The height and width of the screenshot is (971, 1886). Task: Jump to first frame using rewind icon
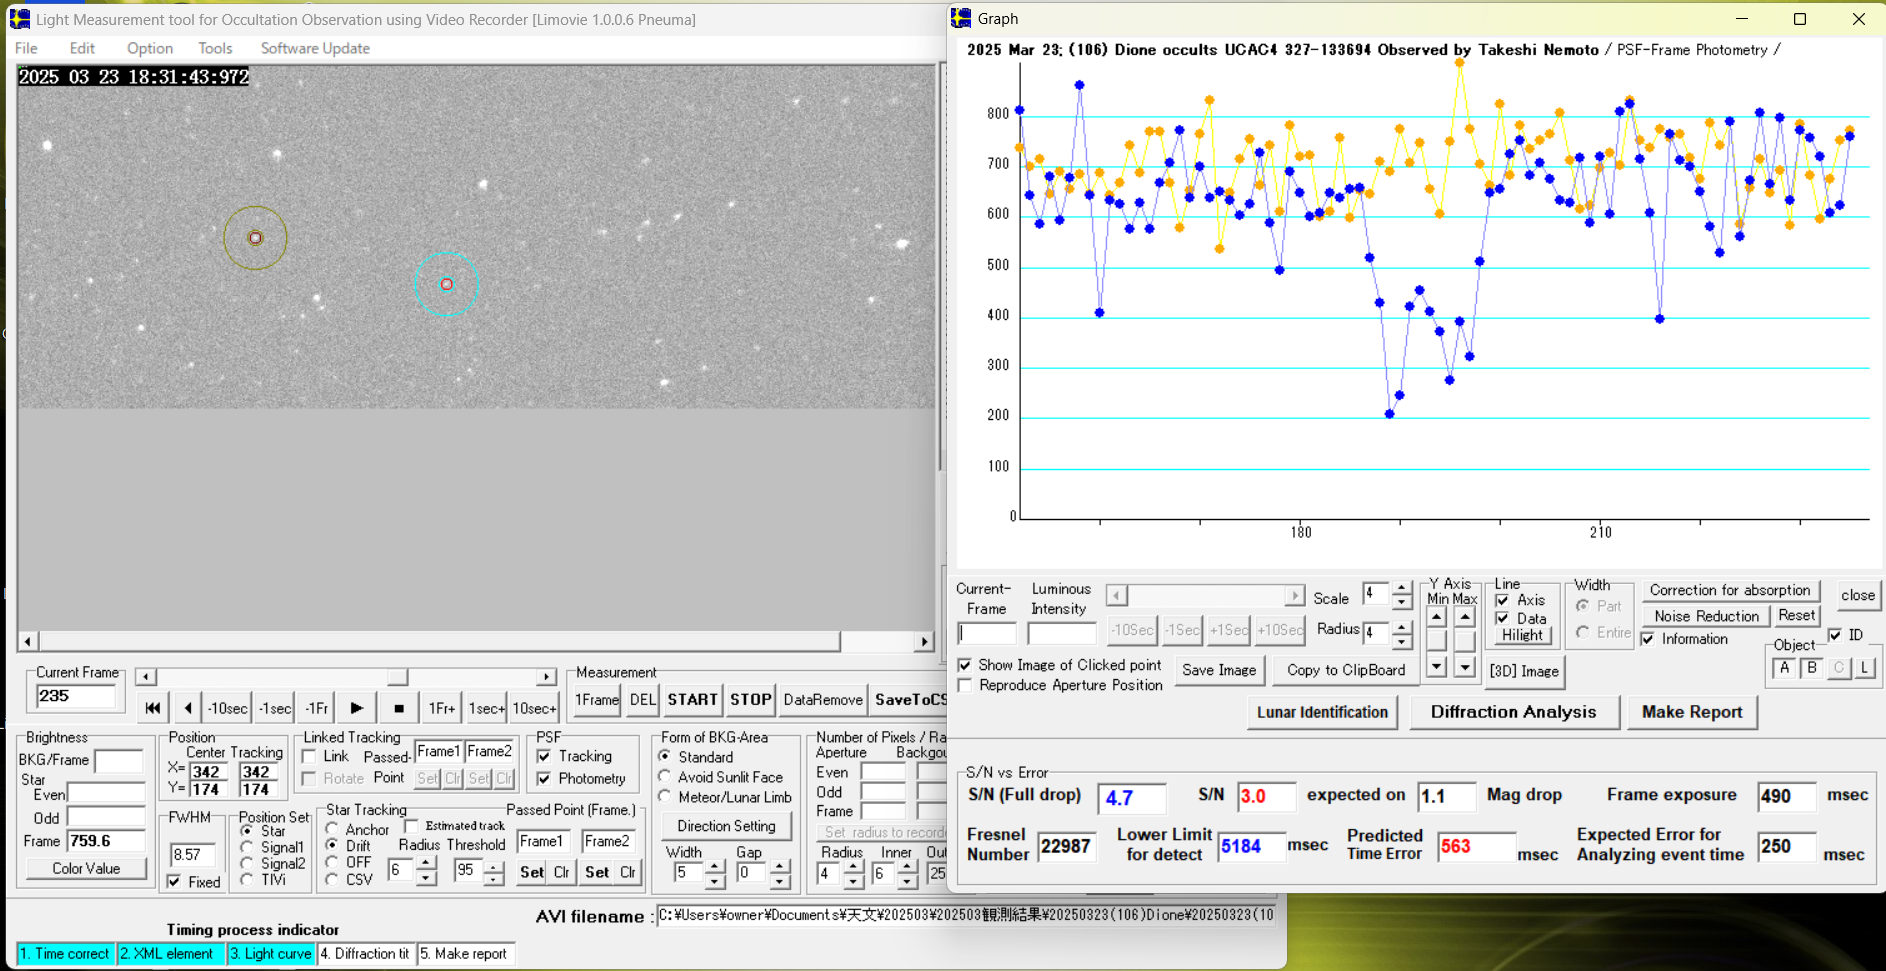(x=152, y=708)
